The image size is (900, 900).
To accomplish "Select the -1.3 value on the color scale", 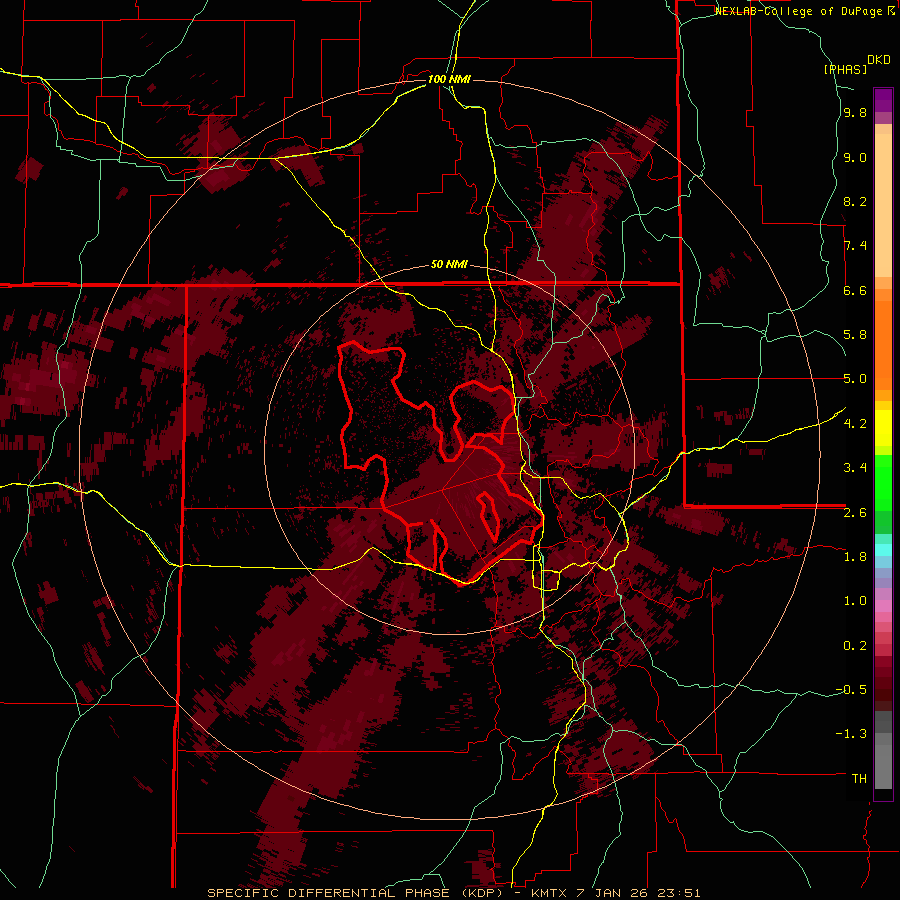I will (851, 734).
